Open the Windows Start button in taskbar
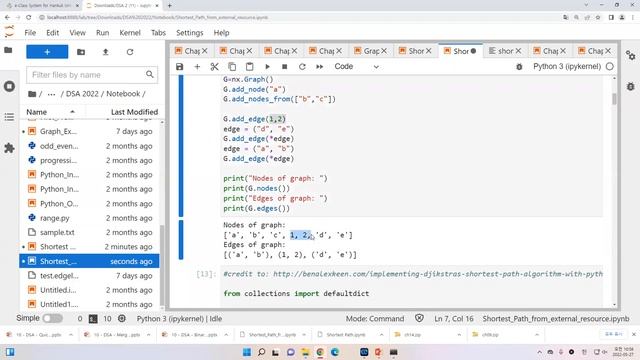This screenshot has width=640, height=360. [x=247, y=352]
